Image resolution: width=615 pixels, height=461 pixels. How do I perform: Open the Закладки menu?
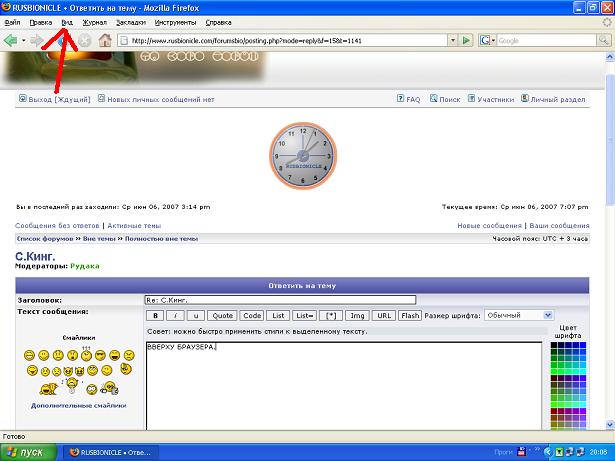click(131, 23)
